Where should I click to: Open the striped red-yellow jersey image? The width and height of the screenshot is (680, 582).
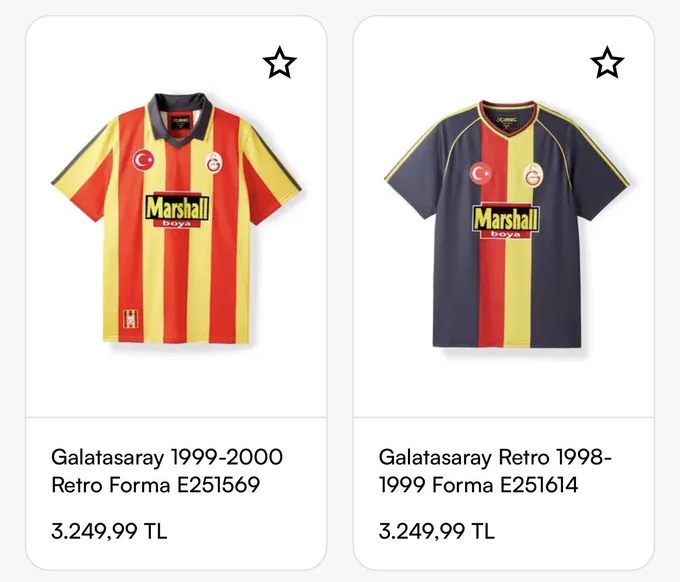(177, 218)
